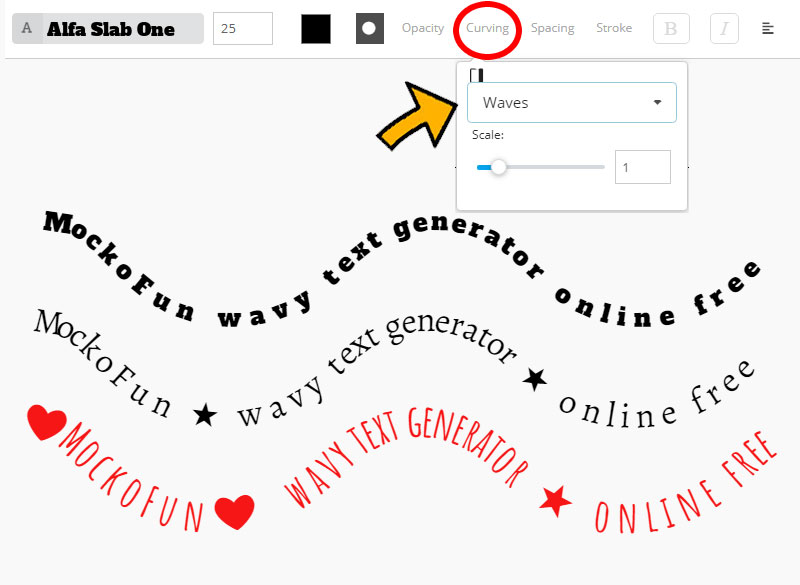This screenshot has height=585, width=800.
Task: Open the Spacing settings
Action: pyautogui.click(x=553, y=28)
